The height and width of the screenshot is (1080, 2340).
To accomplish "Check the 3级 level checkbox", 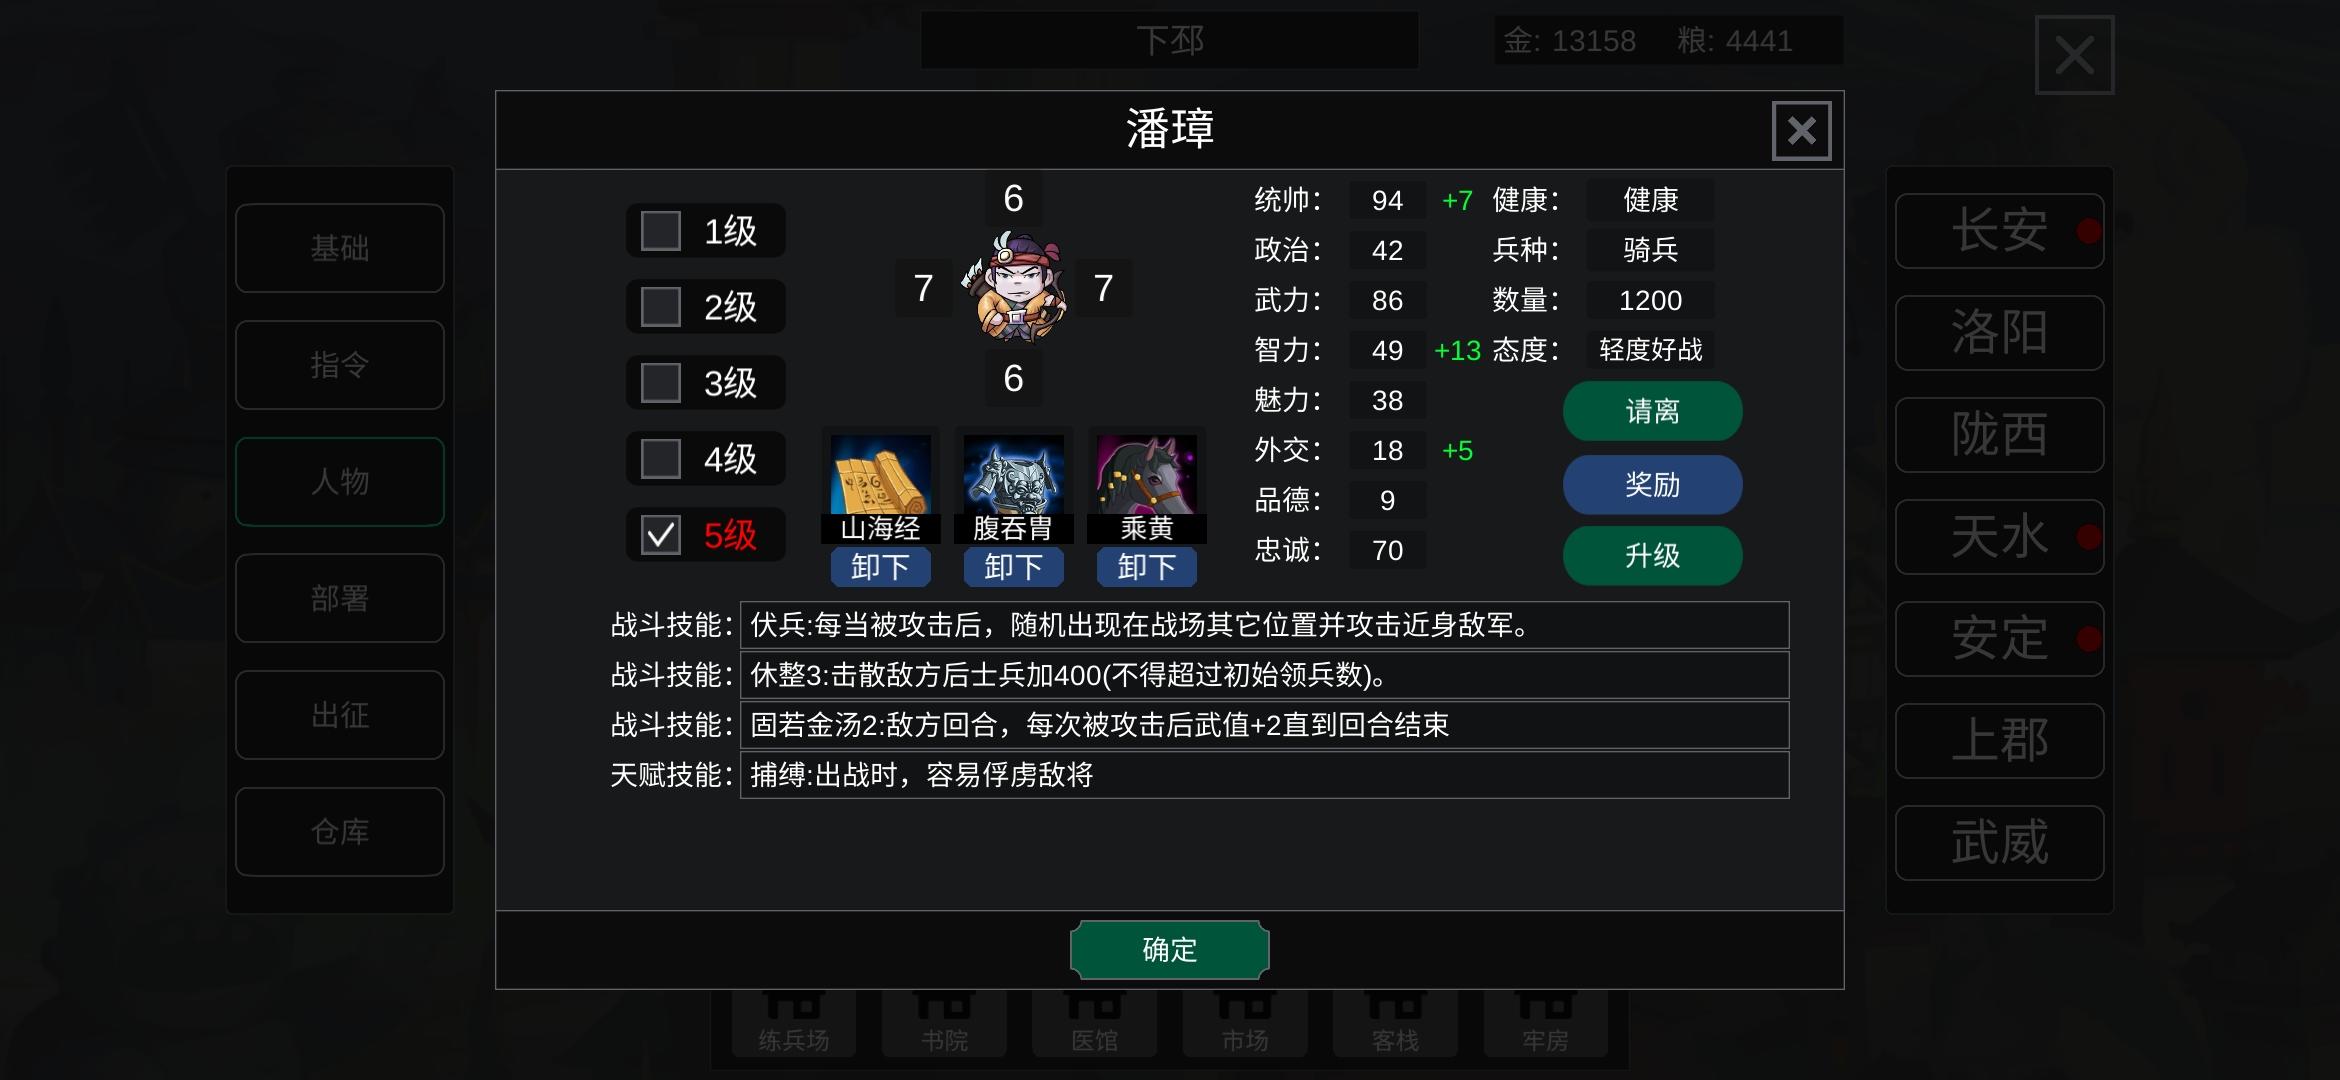I will pyautogui.click(x=660, y=383).
